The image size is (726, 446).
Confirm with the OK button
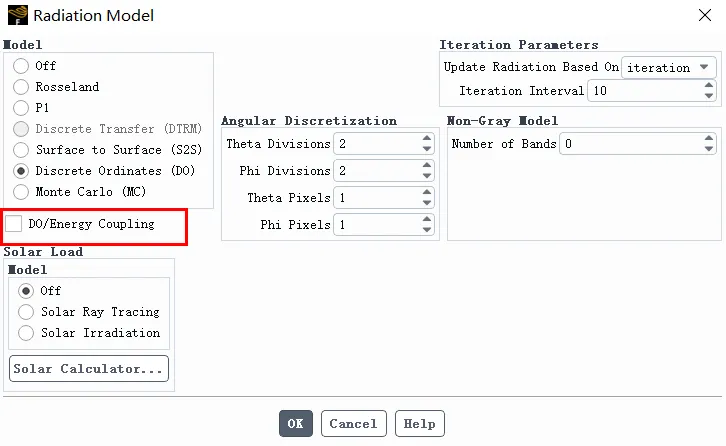tap(295, 424)
